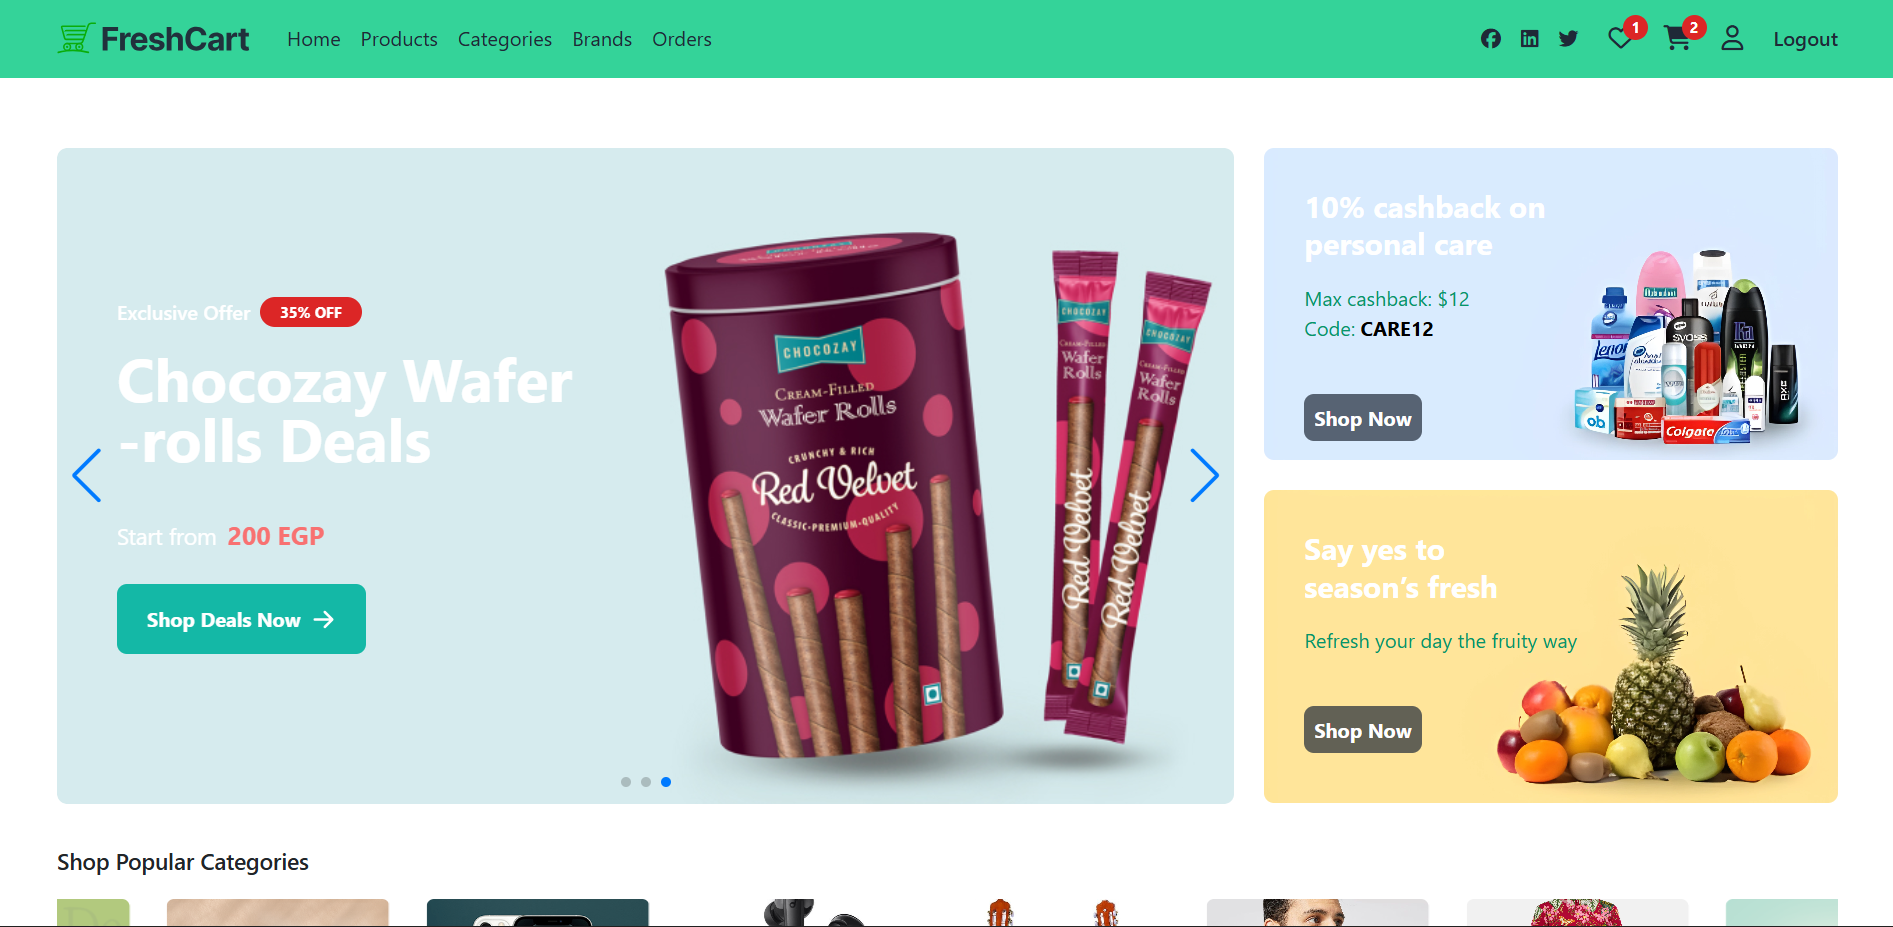1893x927 pixels.
Task: View wishlist via heart icon
Action: tap(1620, 39)
